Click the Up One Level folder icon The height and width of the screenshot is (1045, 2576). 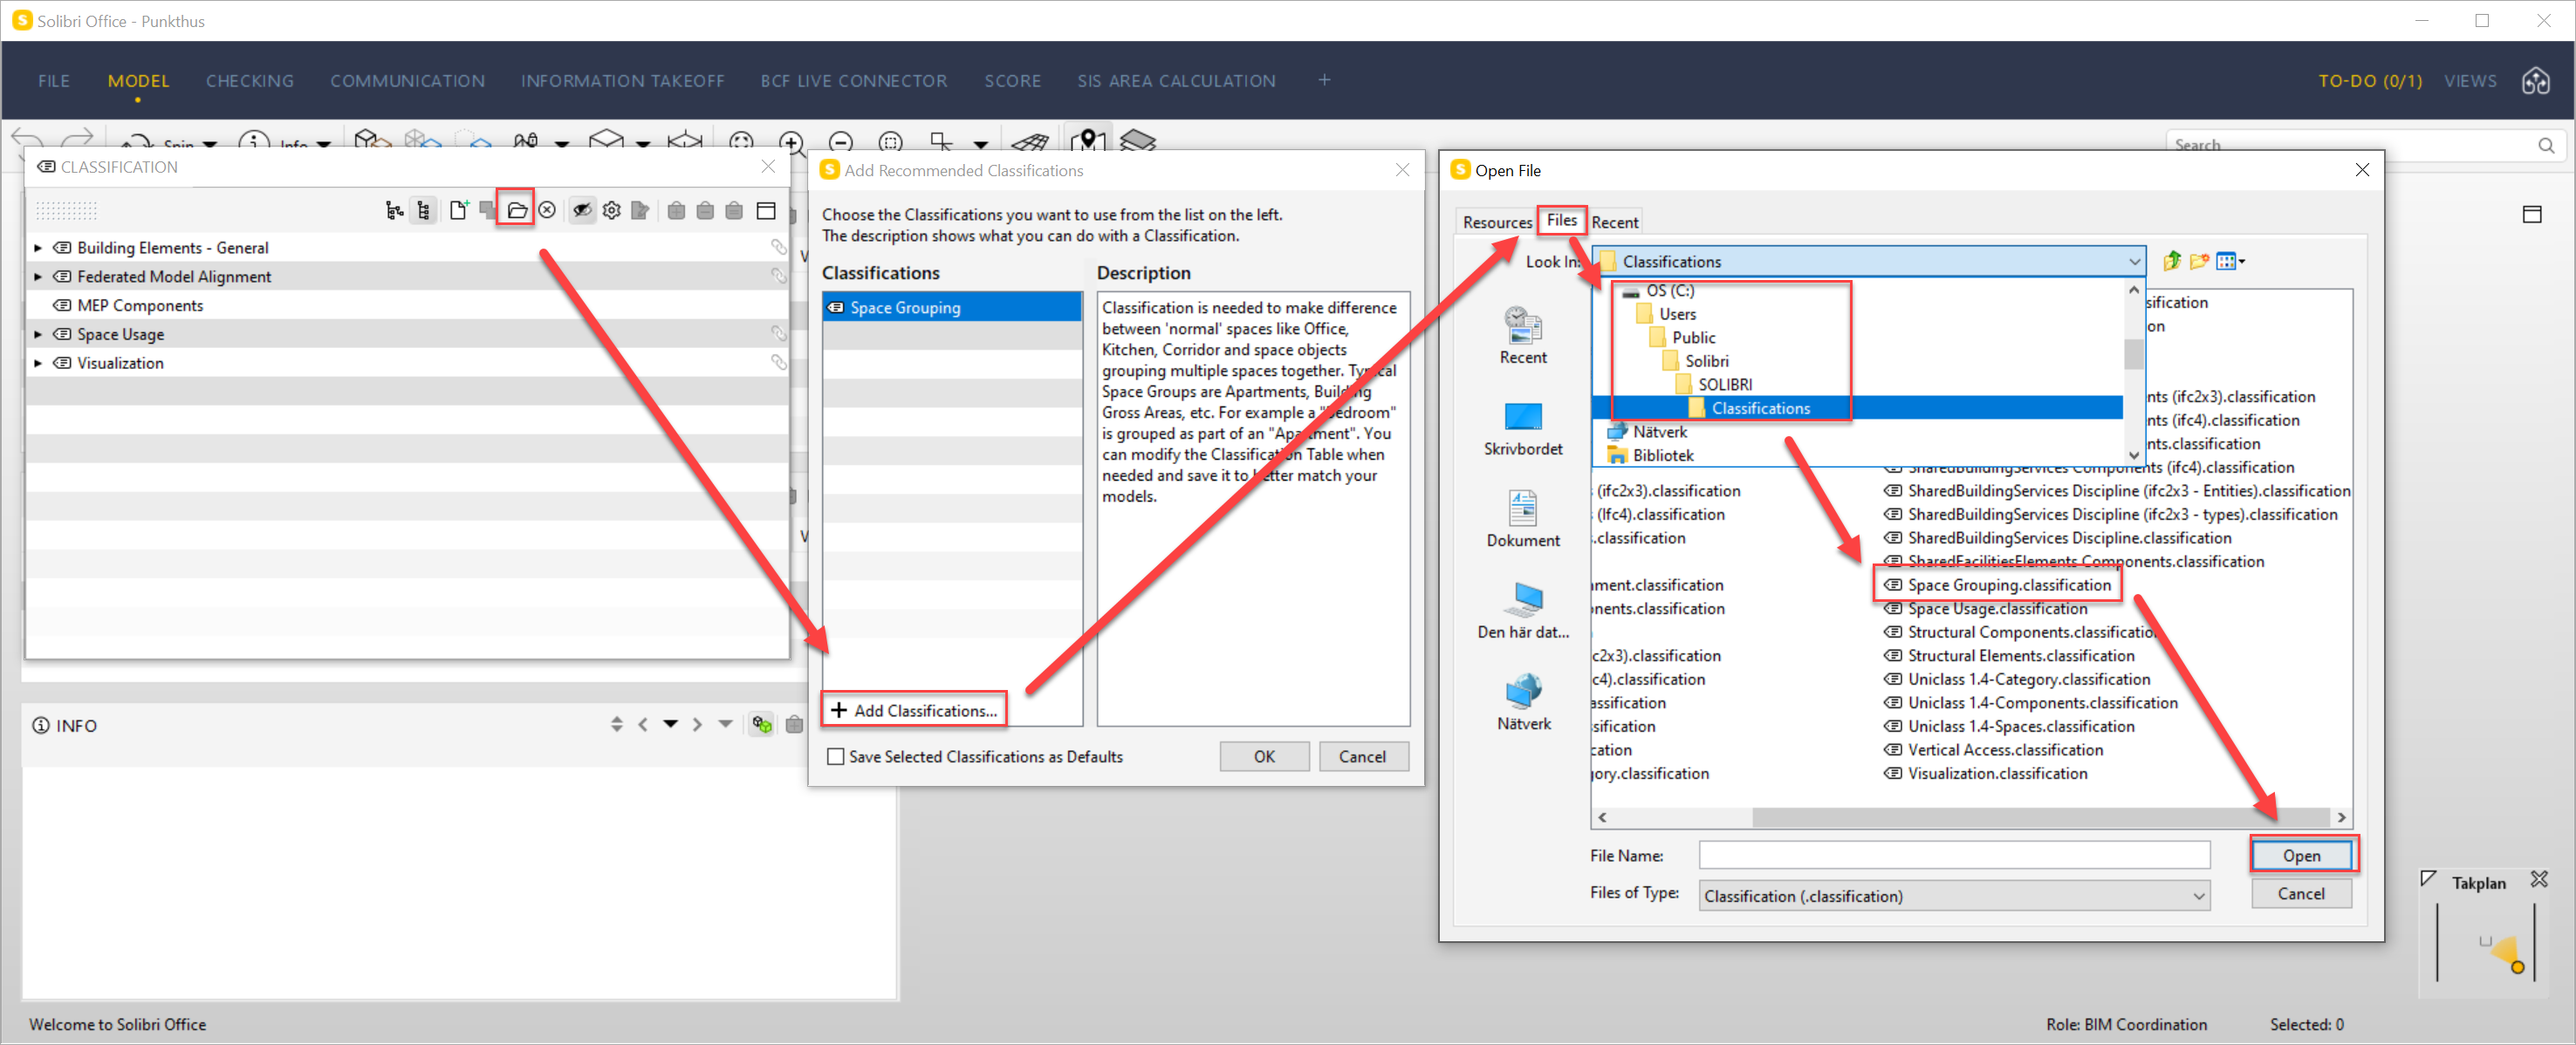(2171, 261)
